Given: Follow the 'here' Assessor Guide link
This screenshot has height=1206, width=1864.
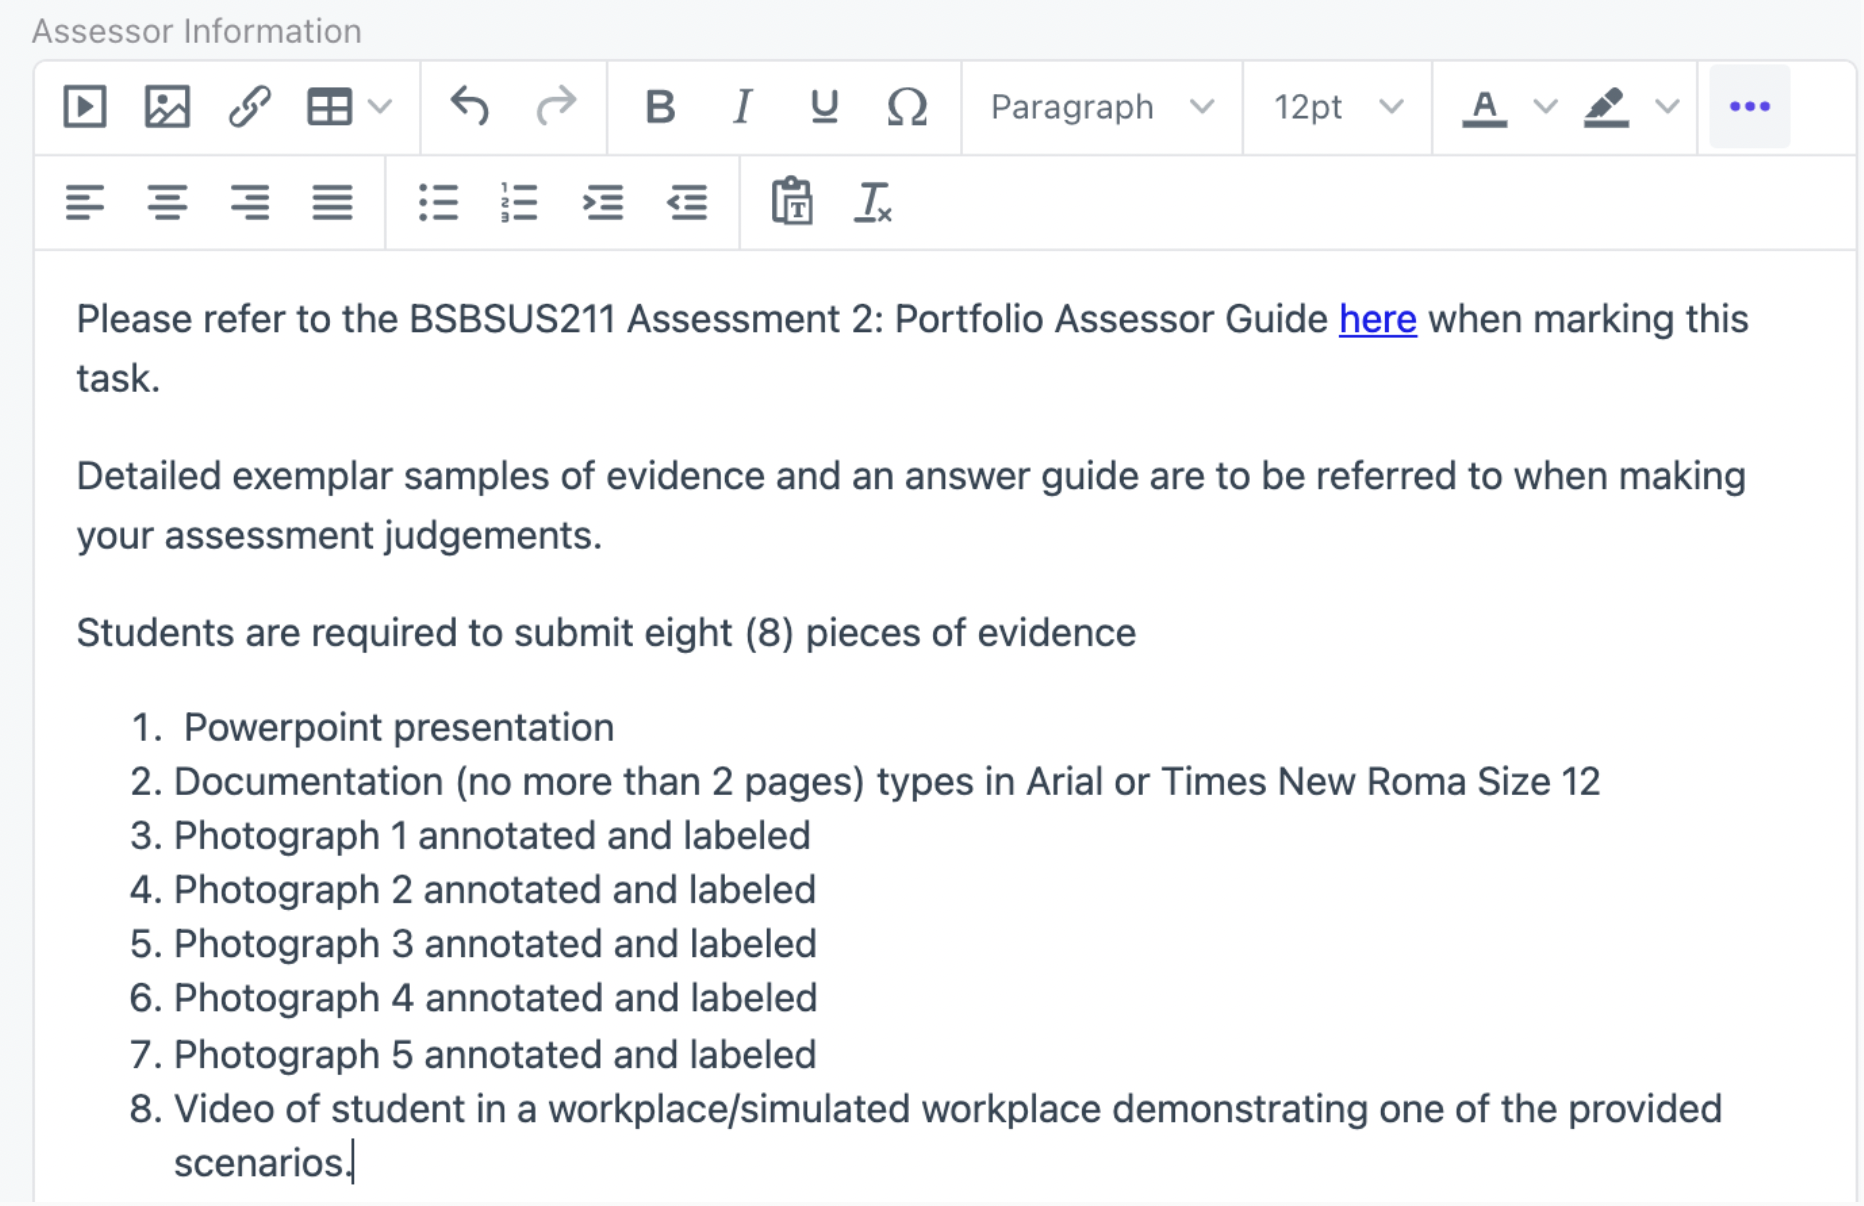Looking at the screenshot, I should [x=1377, y=319].
